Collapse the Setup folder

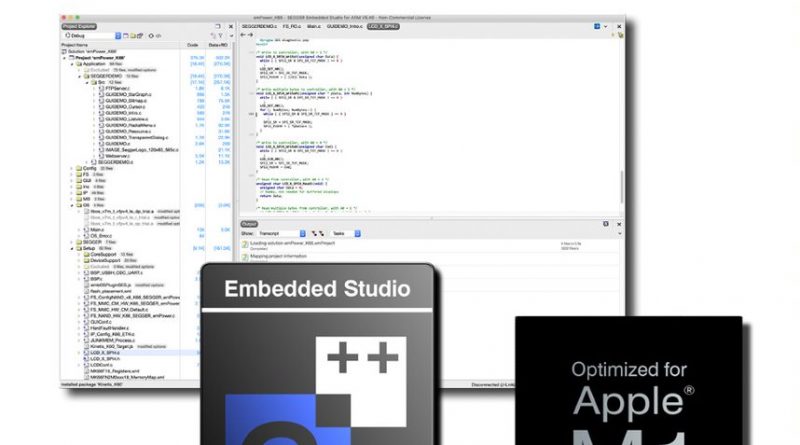[x=72, y=248]
